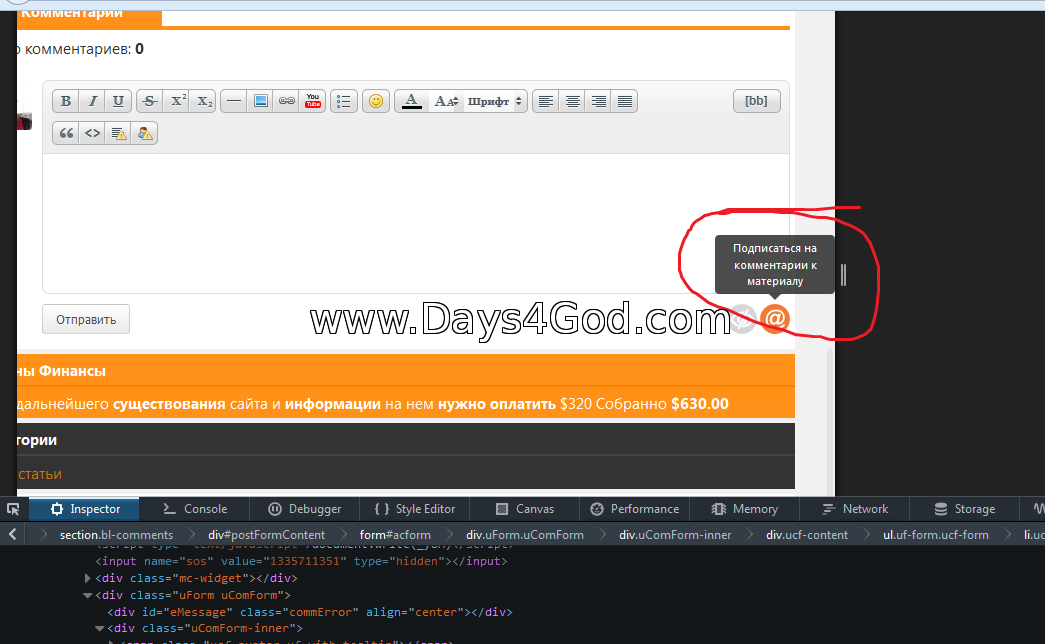Image resolution: width=1045 pixels, height=644 pixels.
Task: Select form#acform breadcrumb
Action: pyautogui.click(x=395, y=535)
